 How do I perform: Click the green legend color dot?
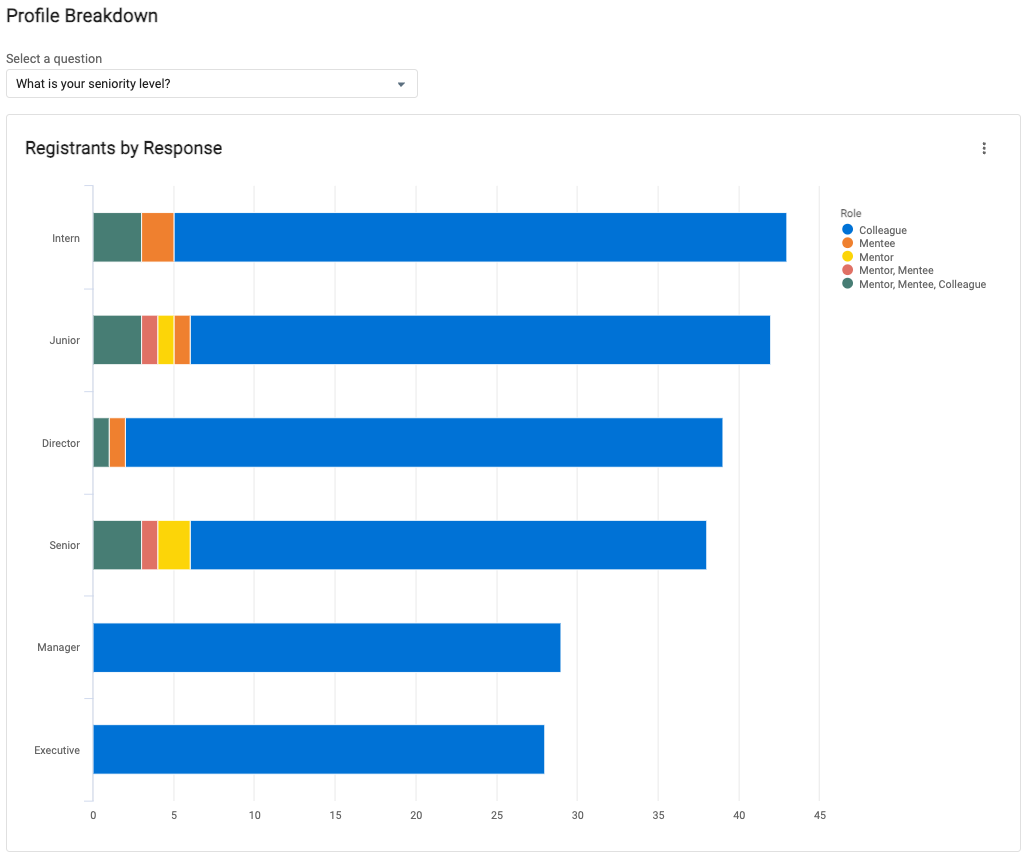coord(848,285)
